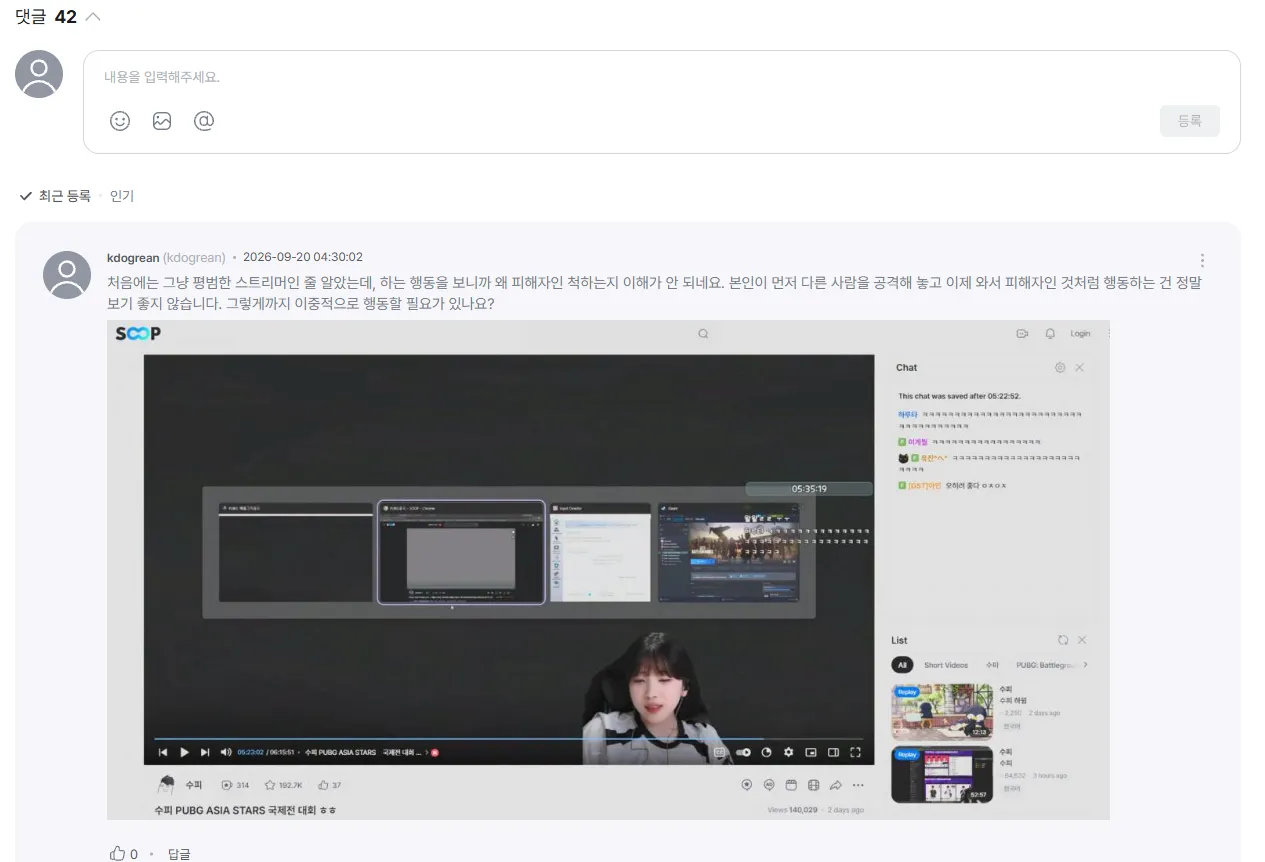The height and width of the screenshot is (862, 1265).
Task: Click the chat user 하루다
Action: point(907,414)
